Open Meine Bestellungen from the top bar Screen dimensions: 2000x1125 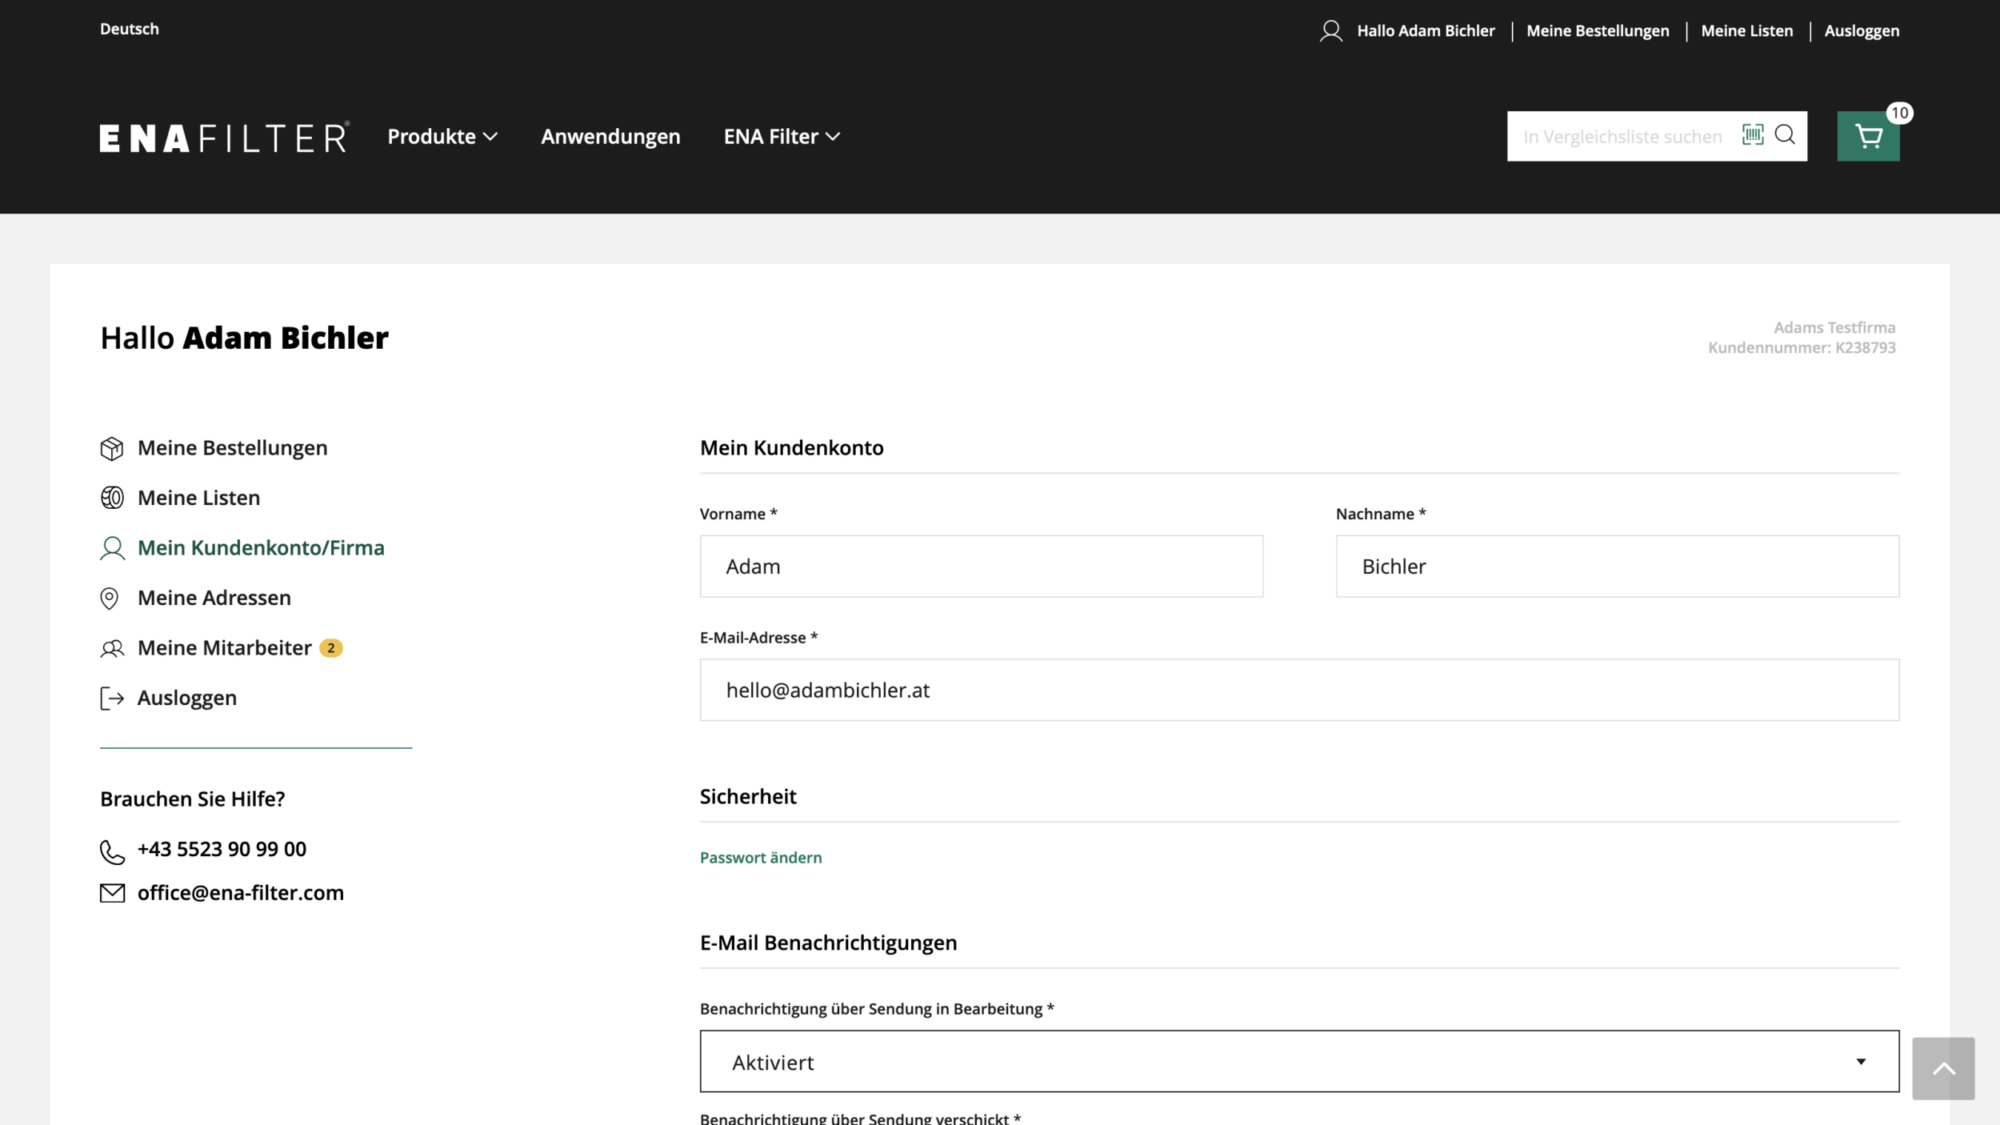1597,30
